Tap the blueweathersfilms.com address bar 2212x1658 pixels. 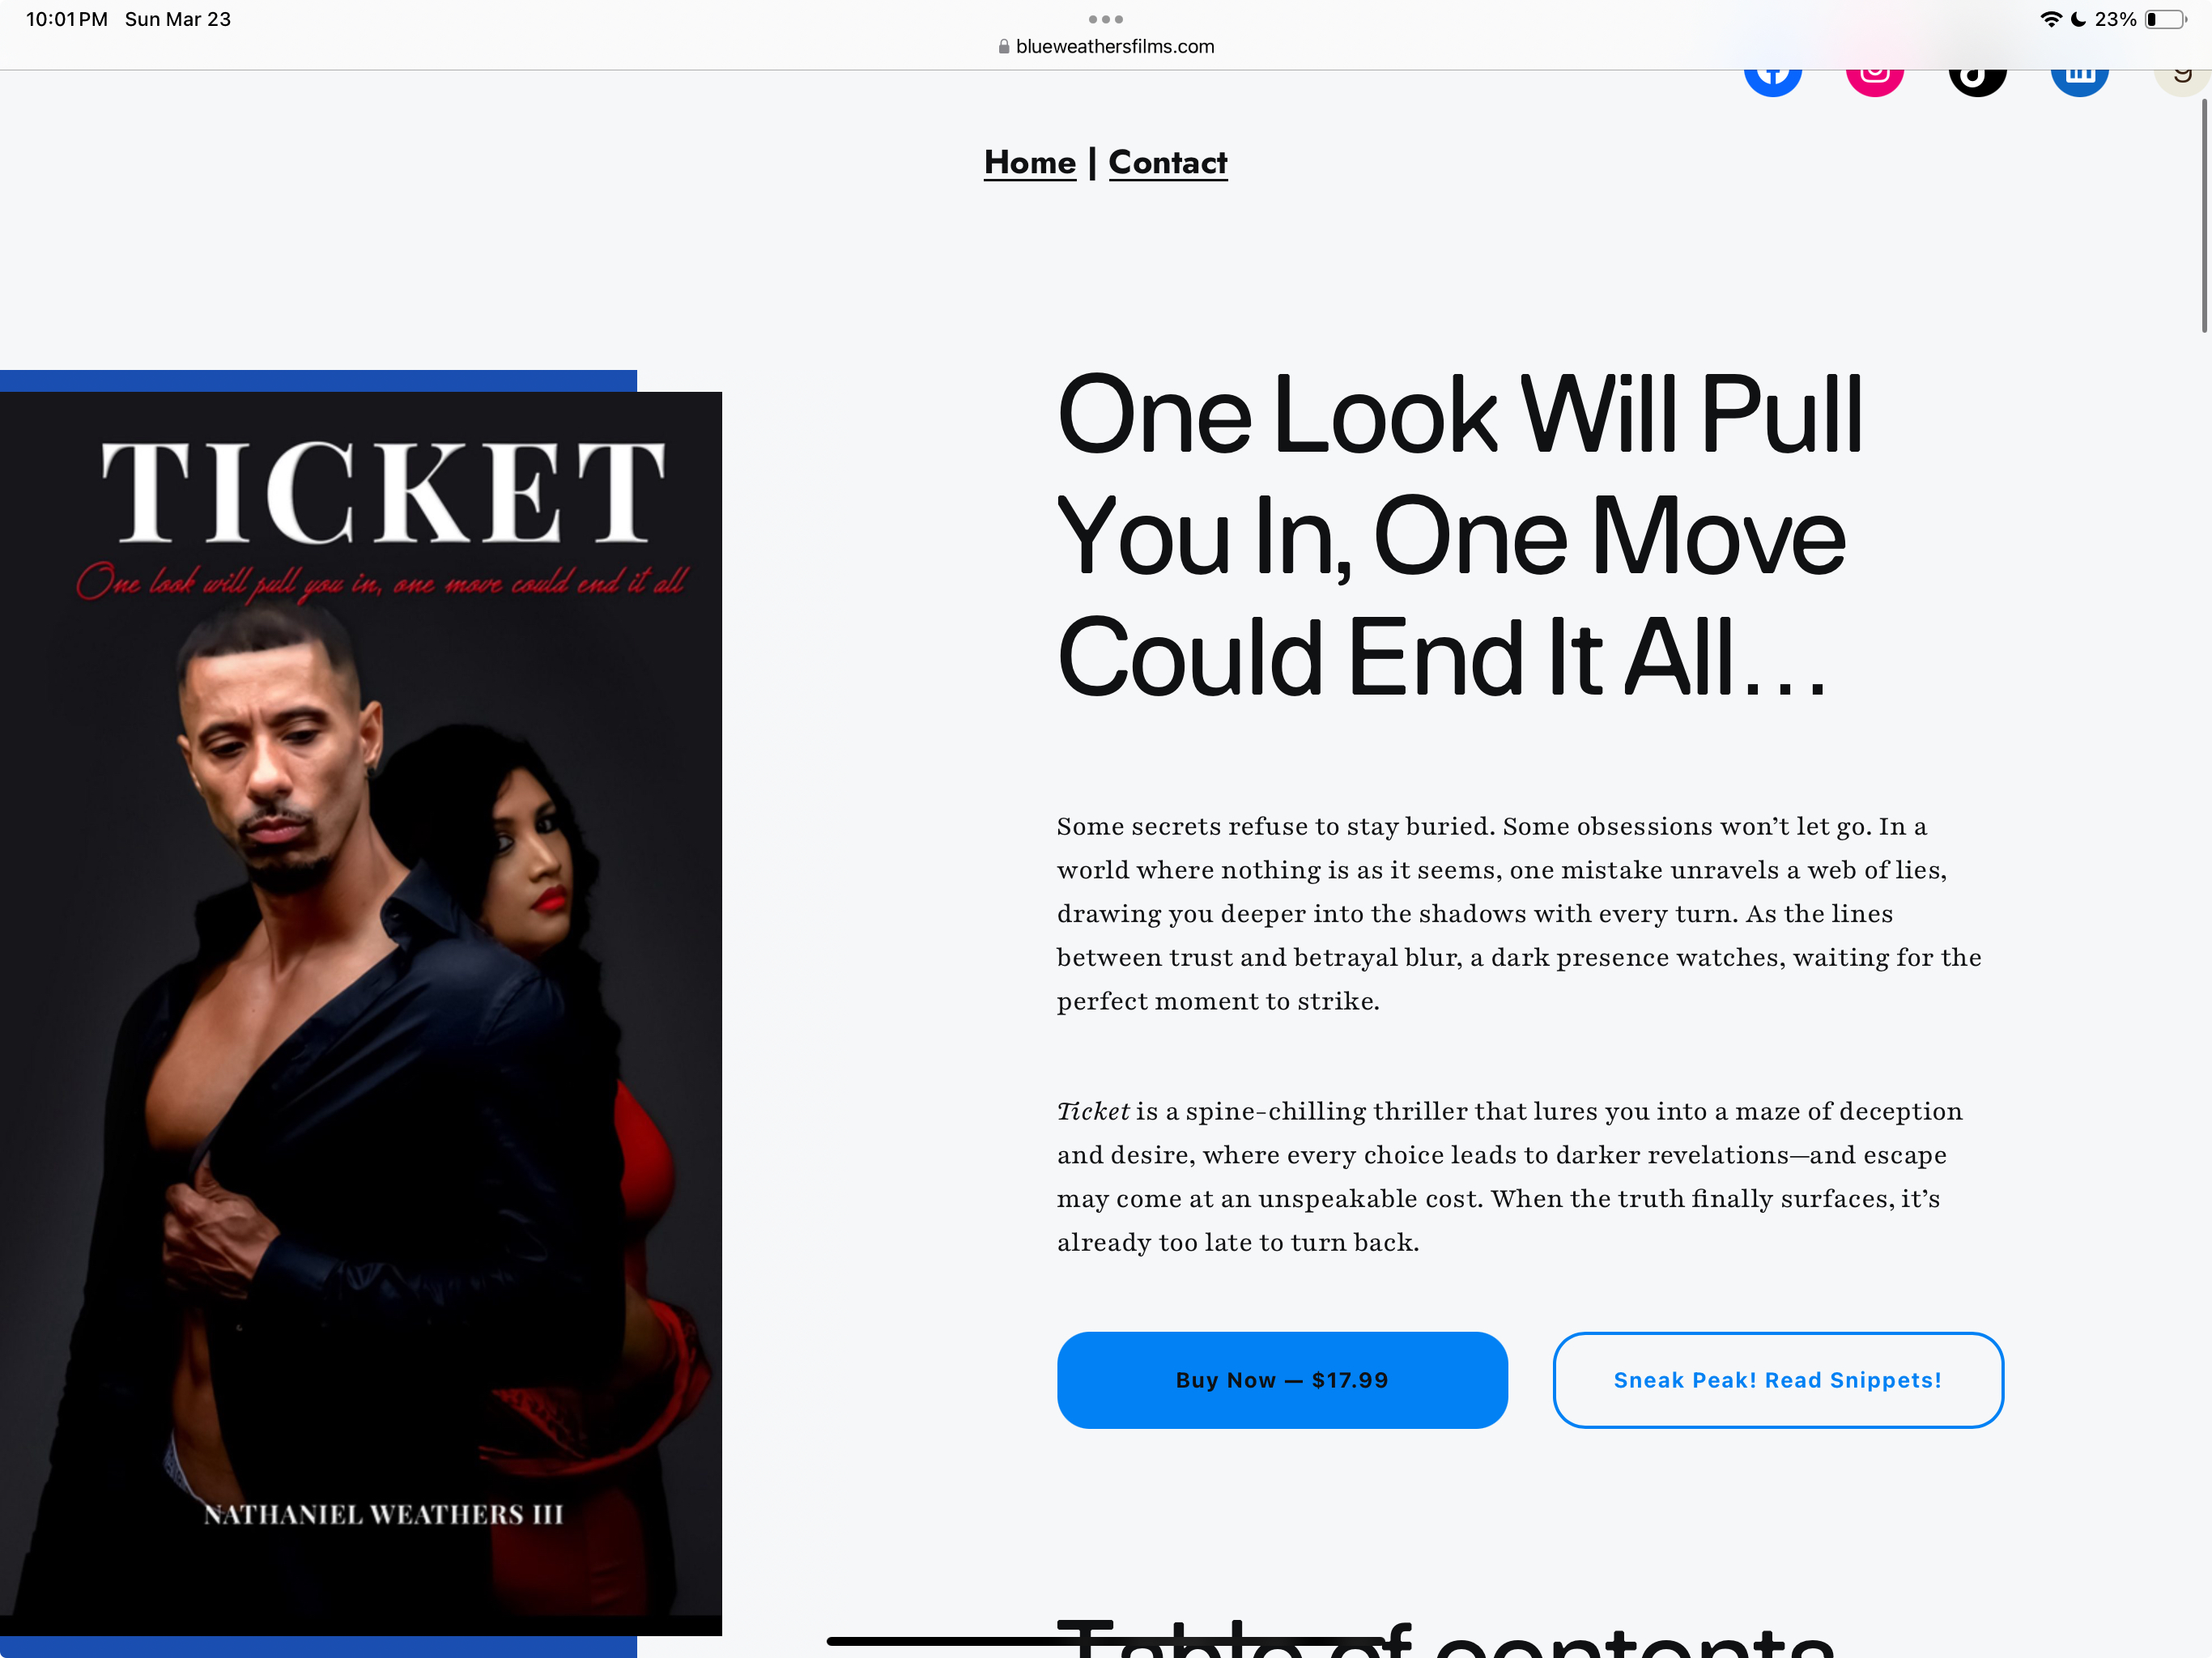pos(1106,46)
